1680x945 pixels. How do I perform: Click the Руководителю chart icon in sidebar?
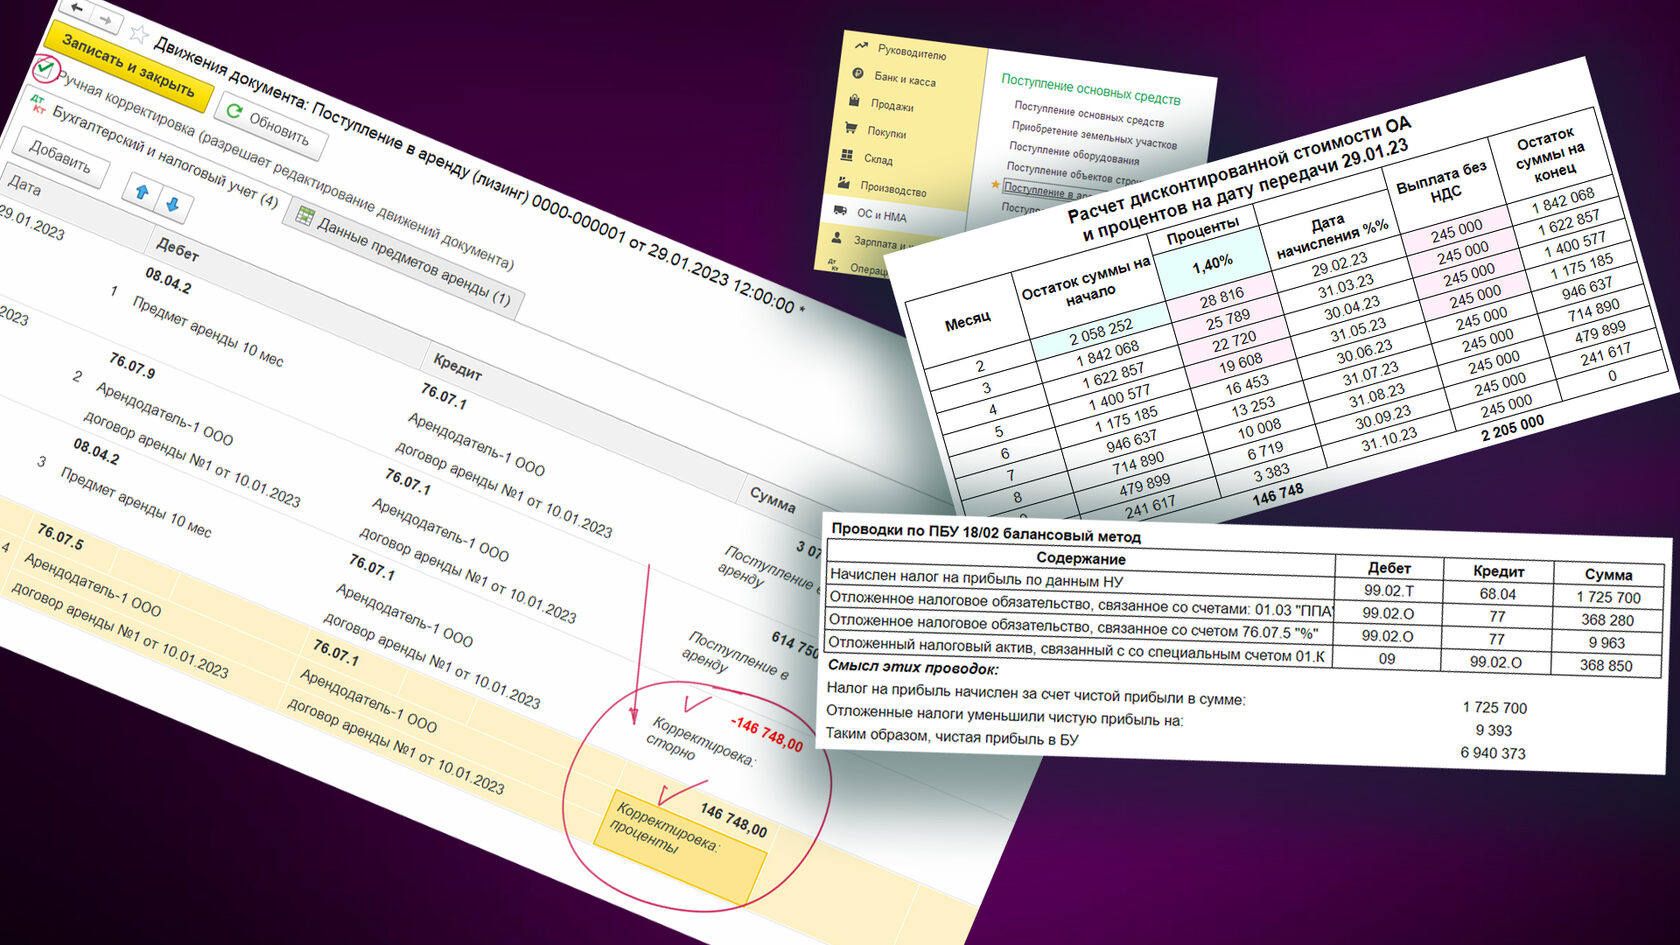[x=861, y=45]
